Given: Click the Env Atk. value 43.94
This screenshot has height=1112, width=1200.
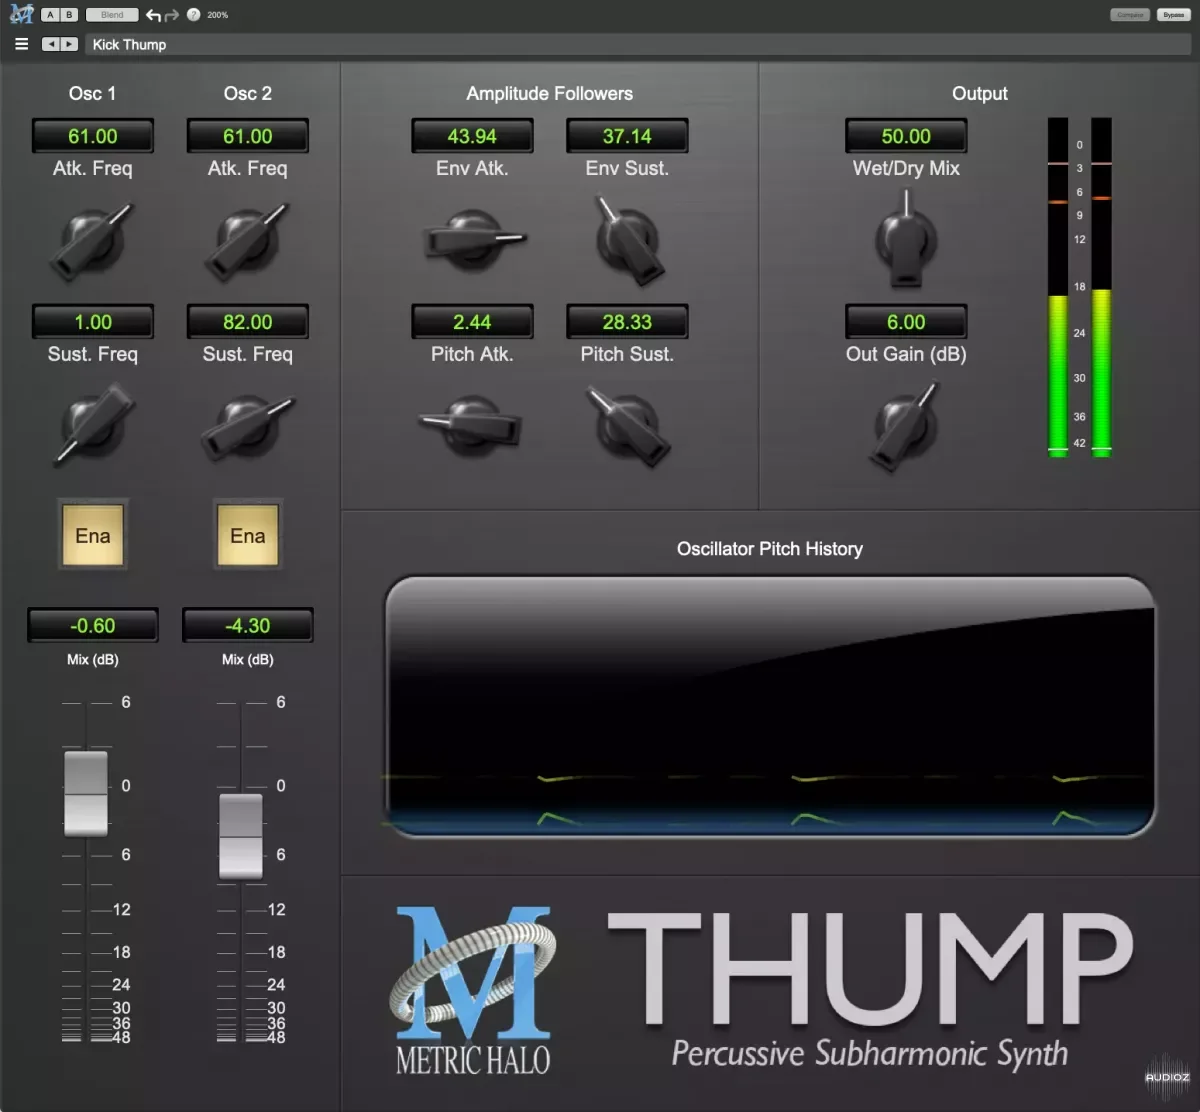Looking at the screenshot, I should (472, 136).
